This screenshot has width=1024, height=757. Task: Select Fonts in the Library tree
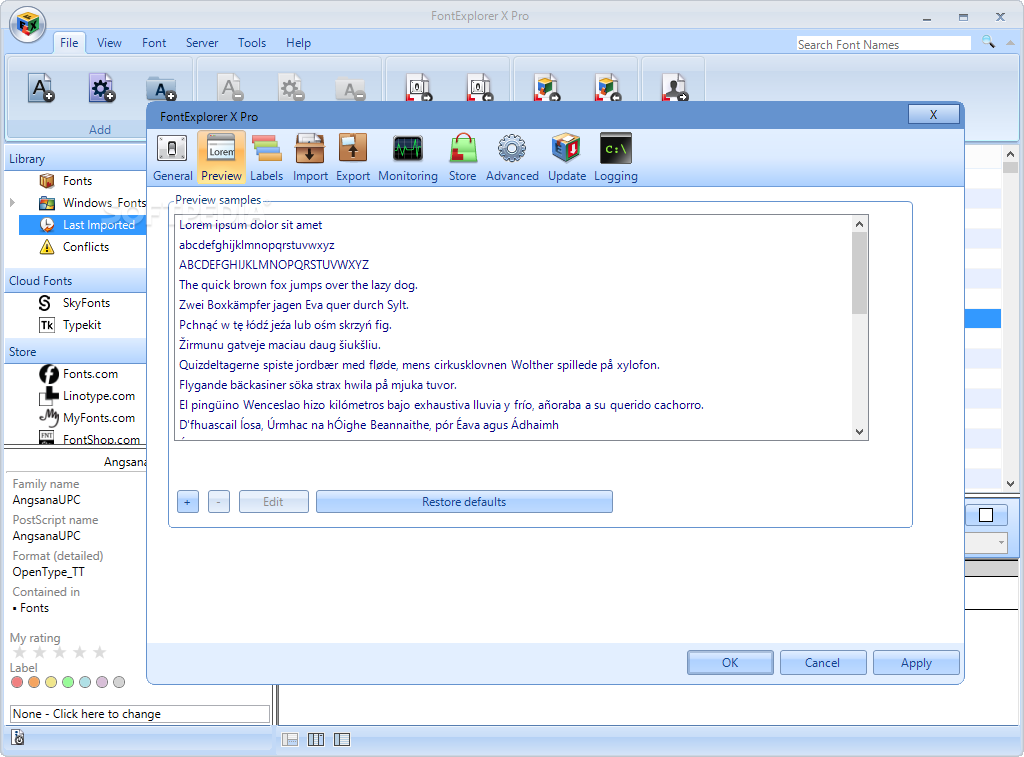pos(77,181)
